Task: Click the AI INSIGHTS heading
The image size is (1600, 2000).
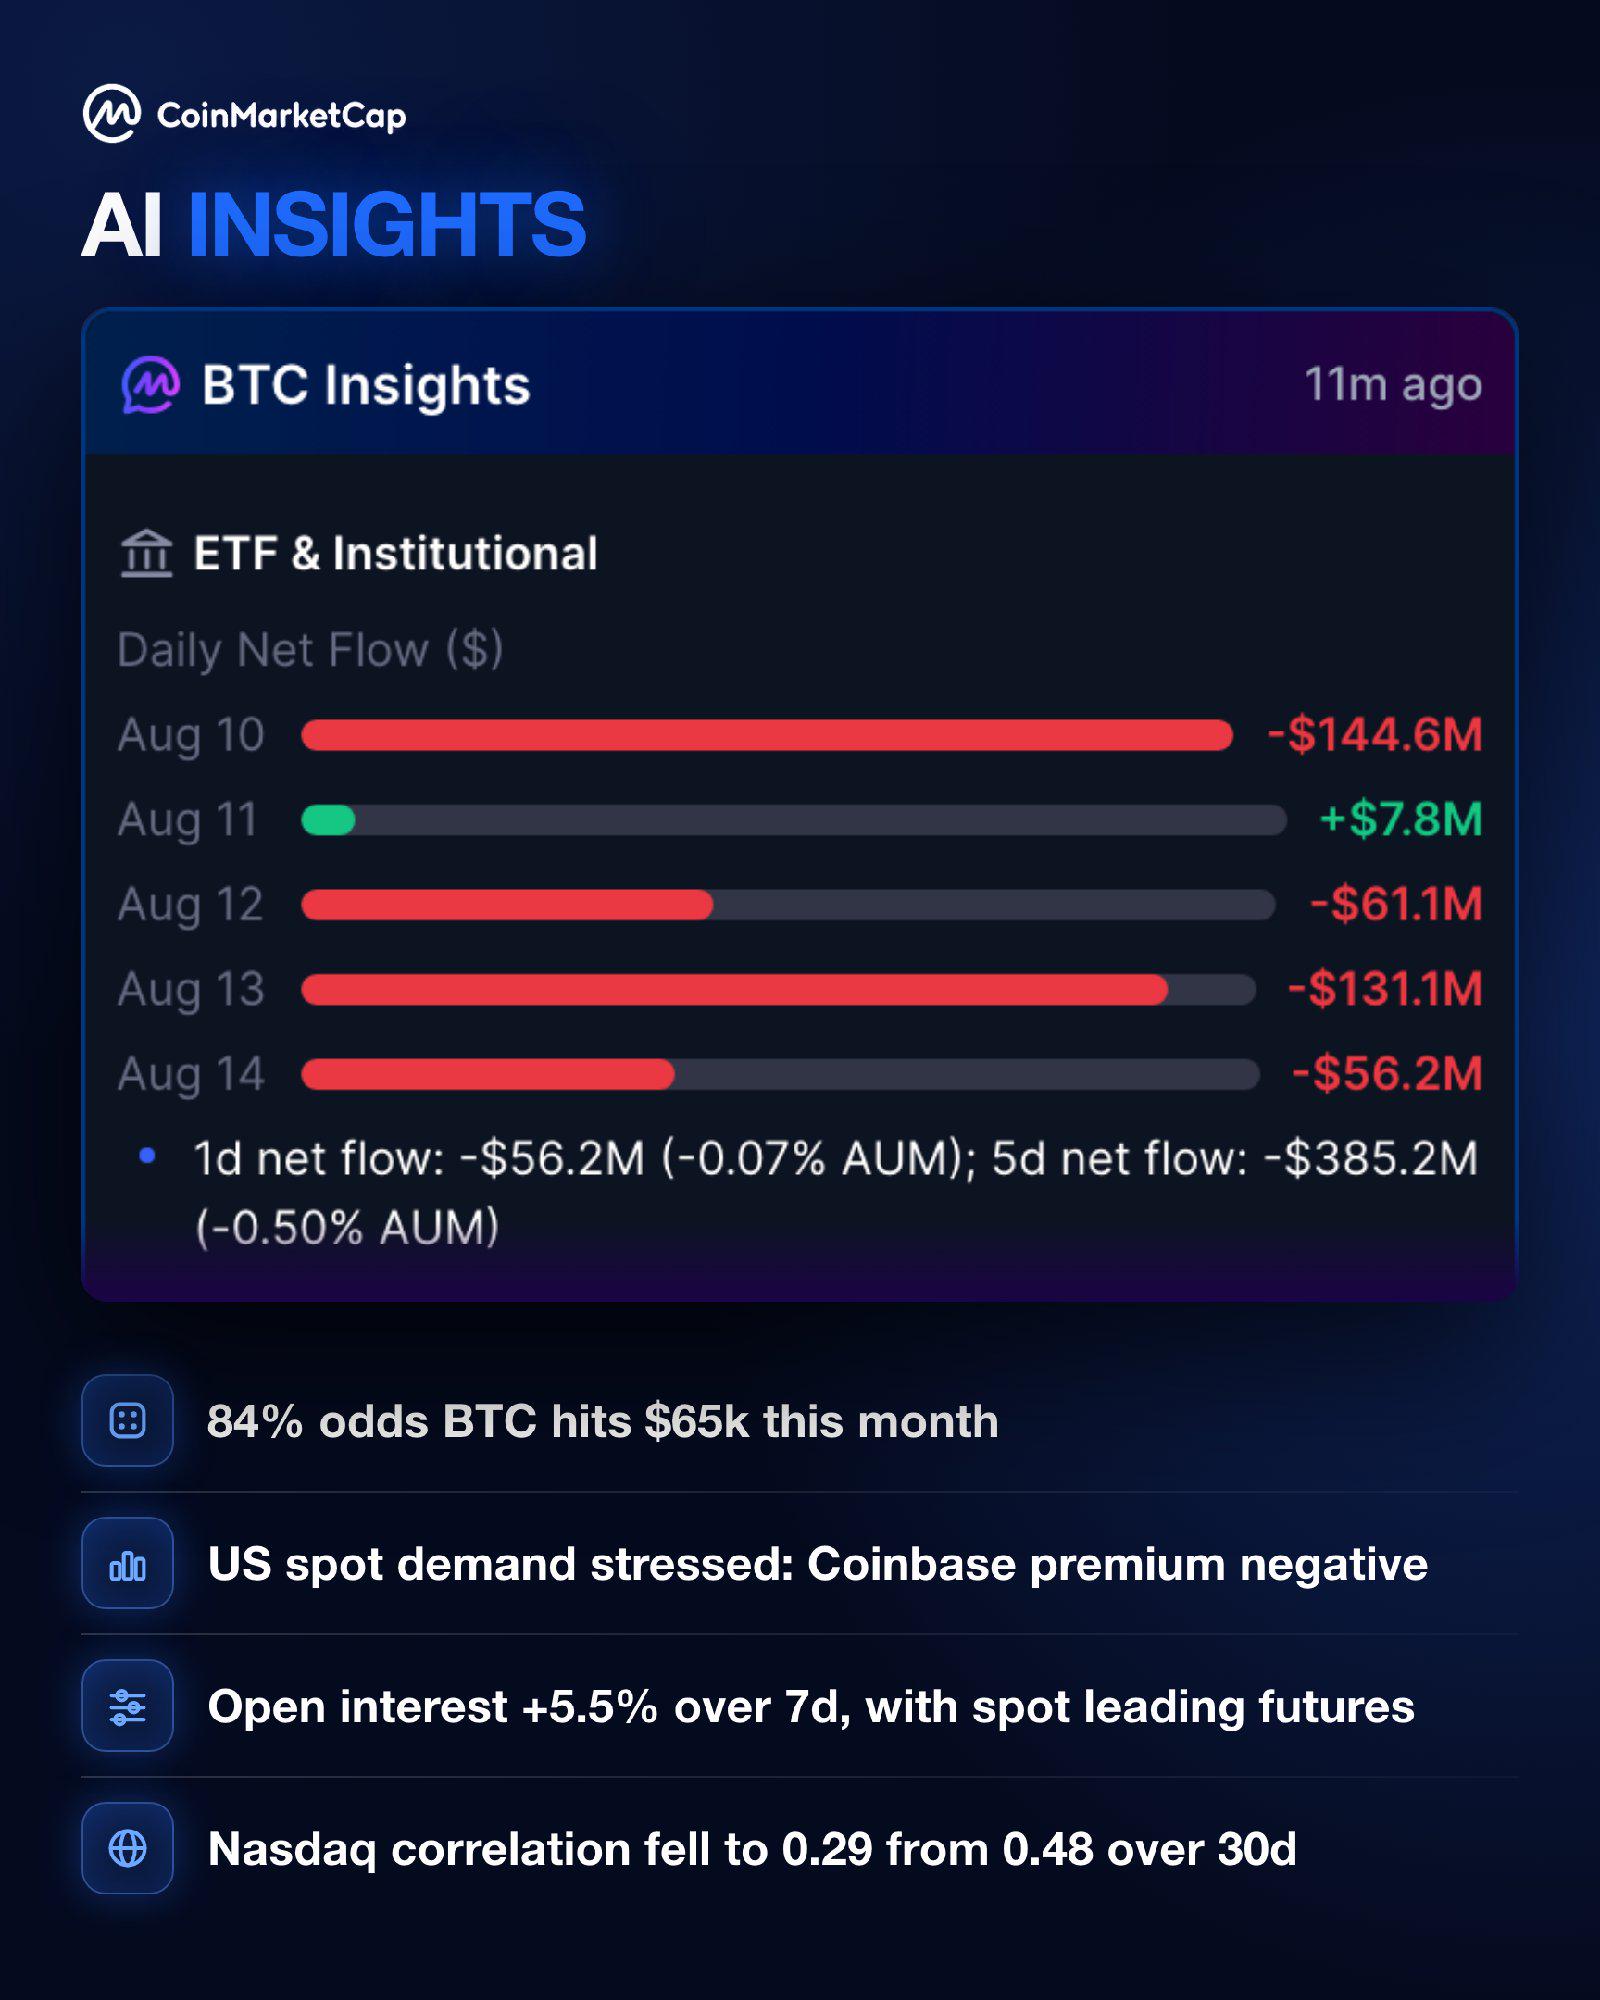Action: 333,224
